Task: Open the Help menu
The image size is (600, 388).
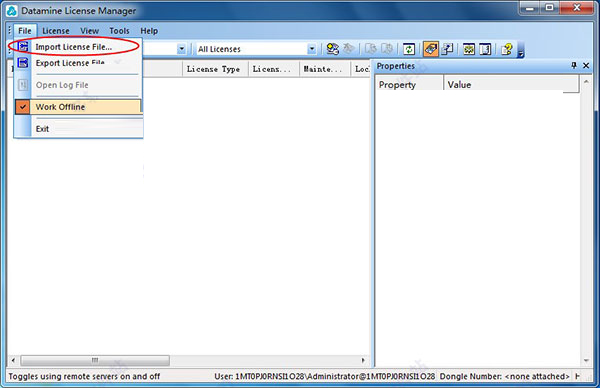Action: pos(149,31)
